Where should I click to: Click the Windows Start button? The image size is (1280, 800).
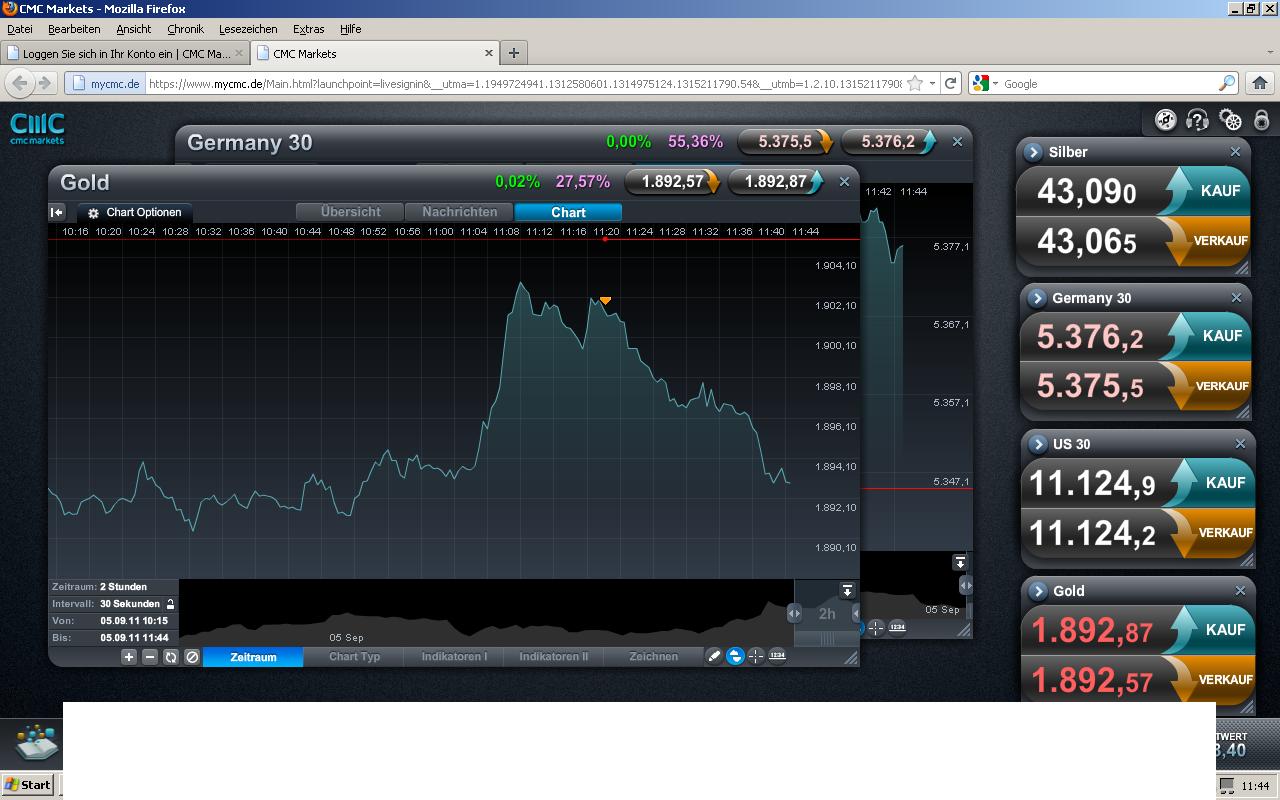tap(28, 785)
